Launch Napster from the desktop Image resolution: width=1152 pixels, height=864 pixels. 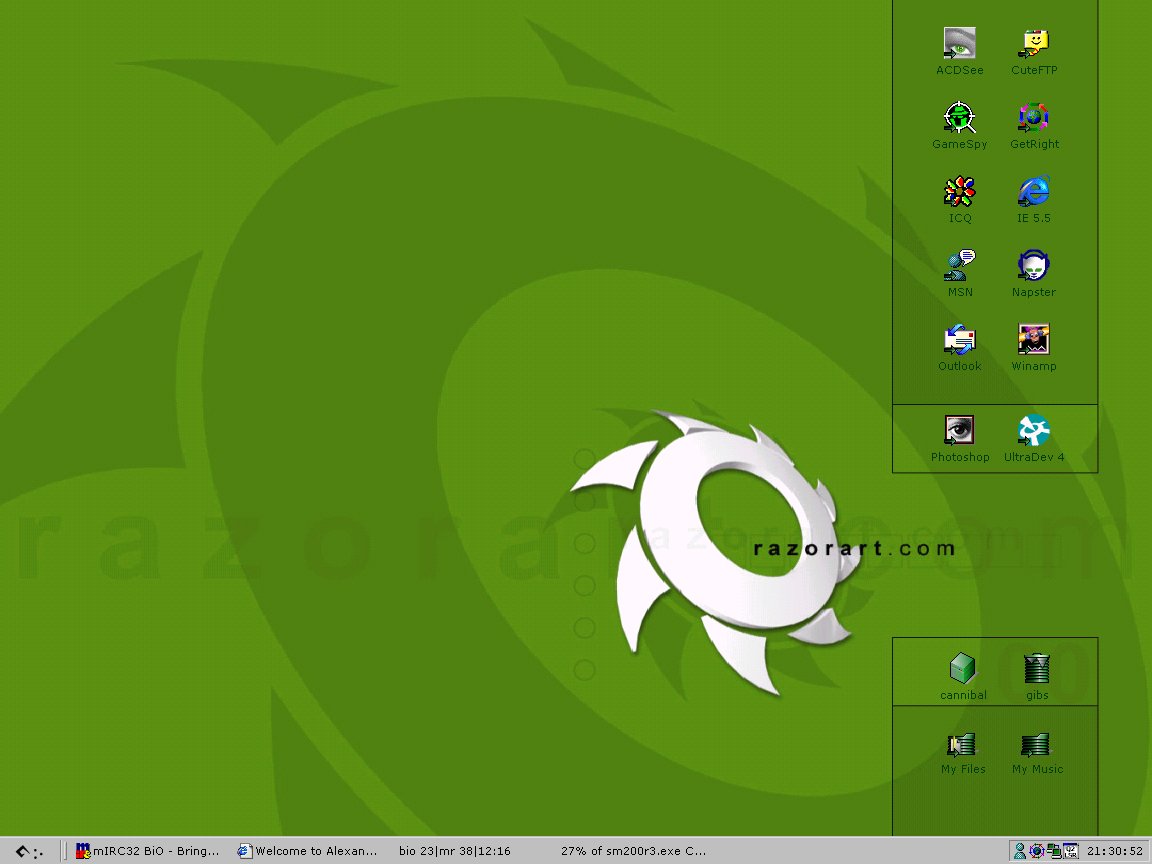coord(1033,266)
